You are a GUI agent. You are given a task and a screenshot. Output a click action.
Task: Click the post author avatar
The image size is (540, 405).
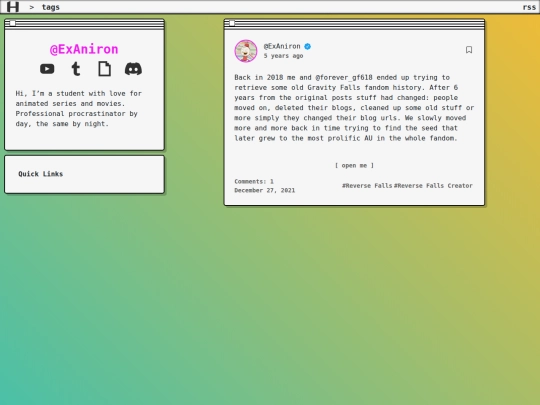(x=246, y=51)
